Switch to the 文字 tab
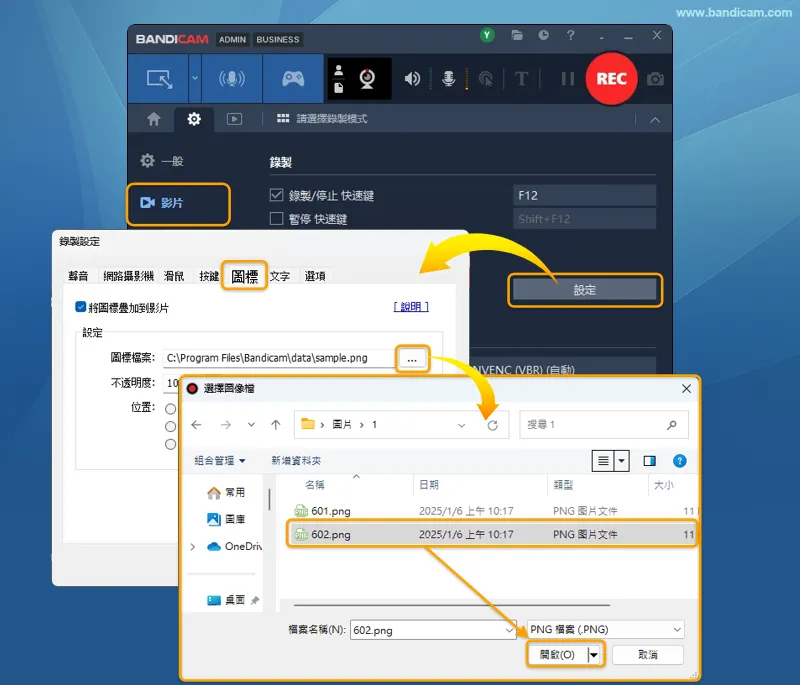Viewport: 800px width, 685px height. [280, 276]
